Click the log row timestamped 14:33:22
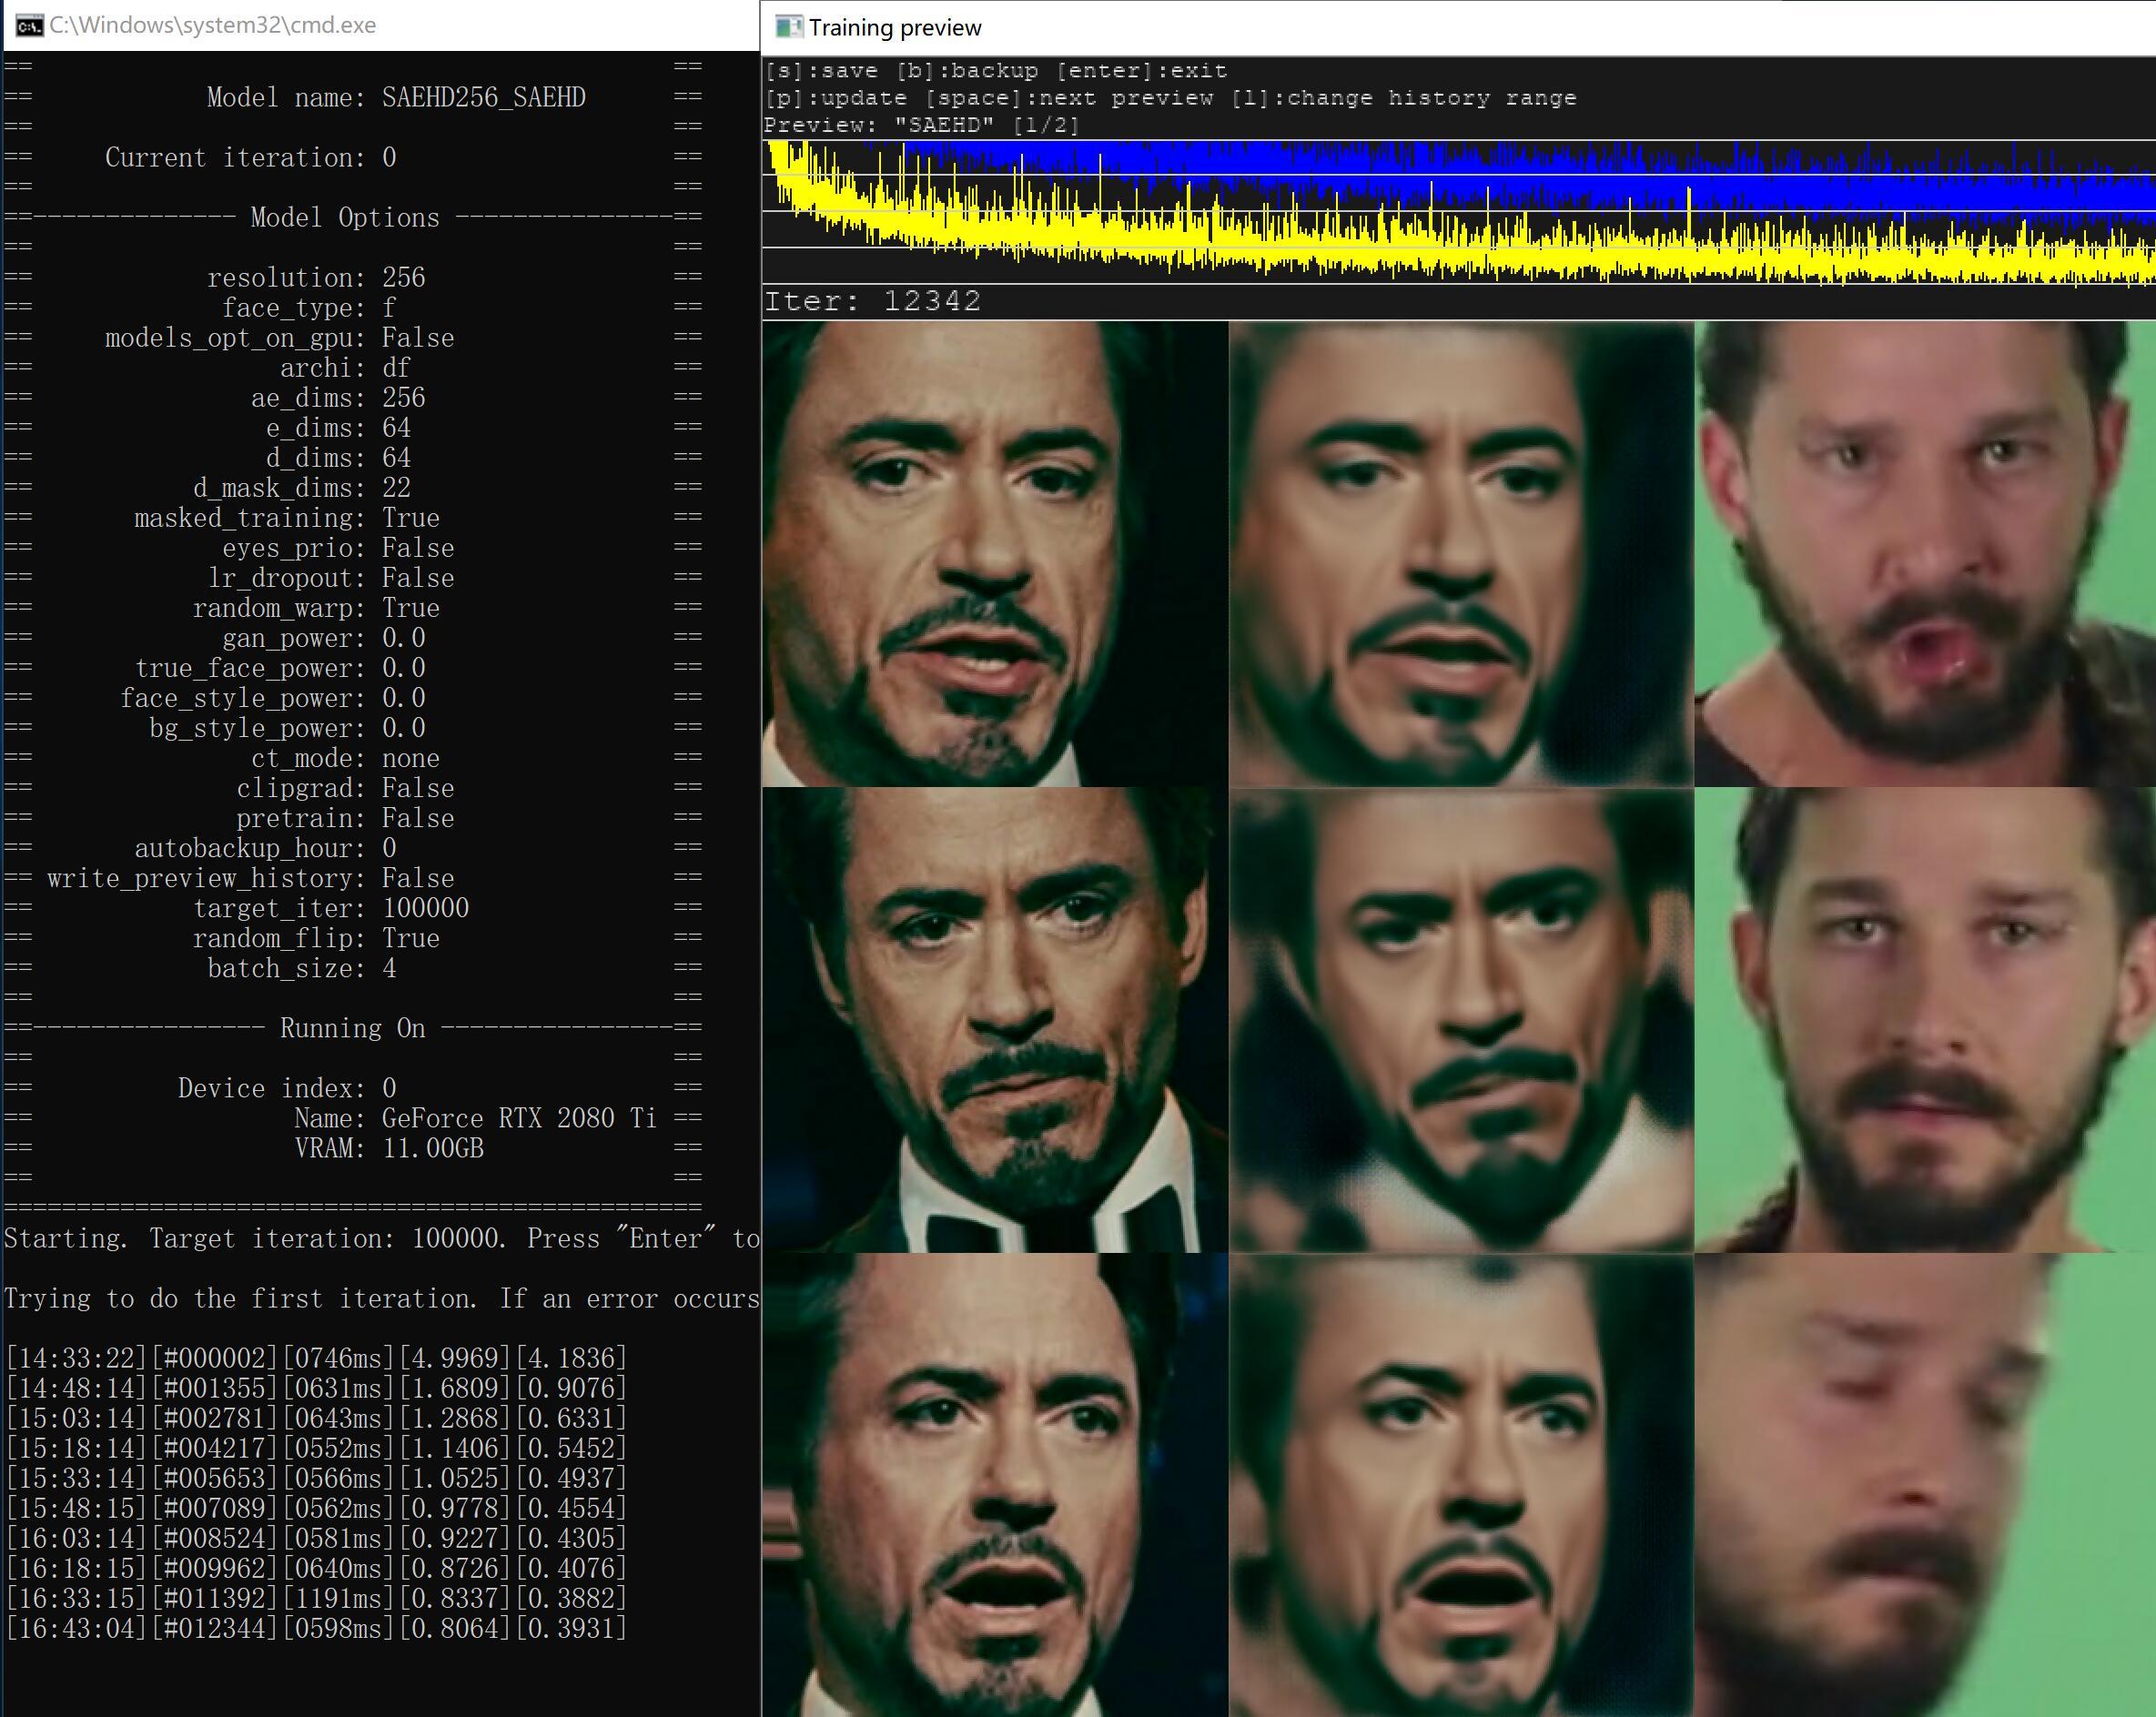The image size is (2156, 1717). tap(316, 1358)
